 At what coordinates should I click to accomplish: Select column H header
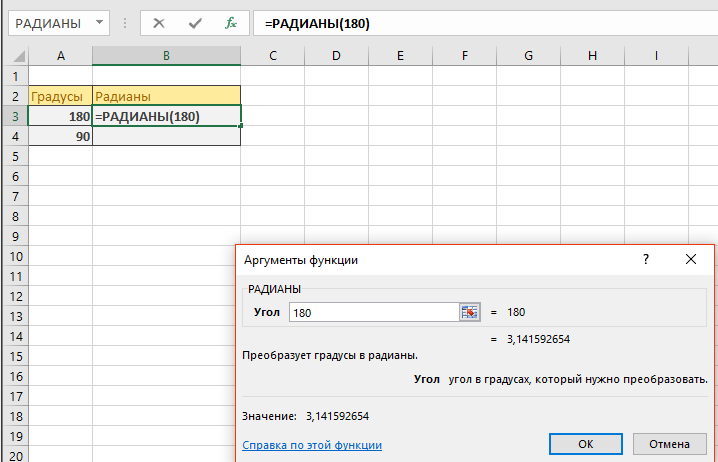592,56
